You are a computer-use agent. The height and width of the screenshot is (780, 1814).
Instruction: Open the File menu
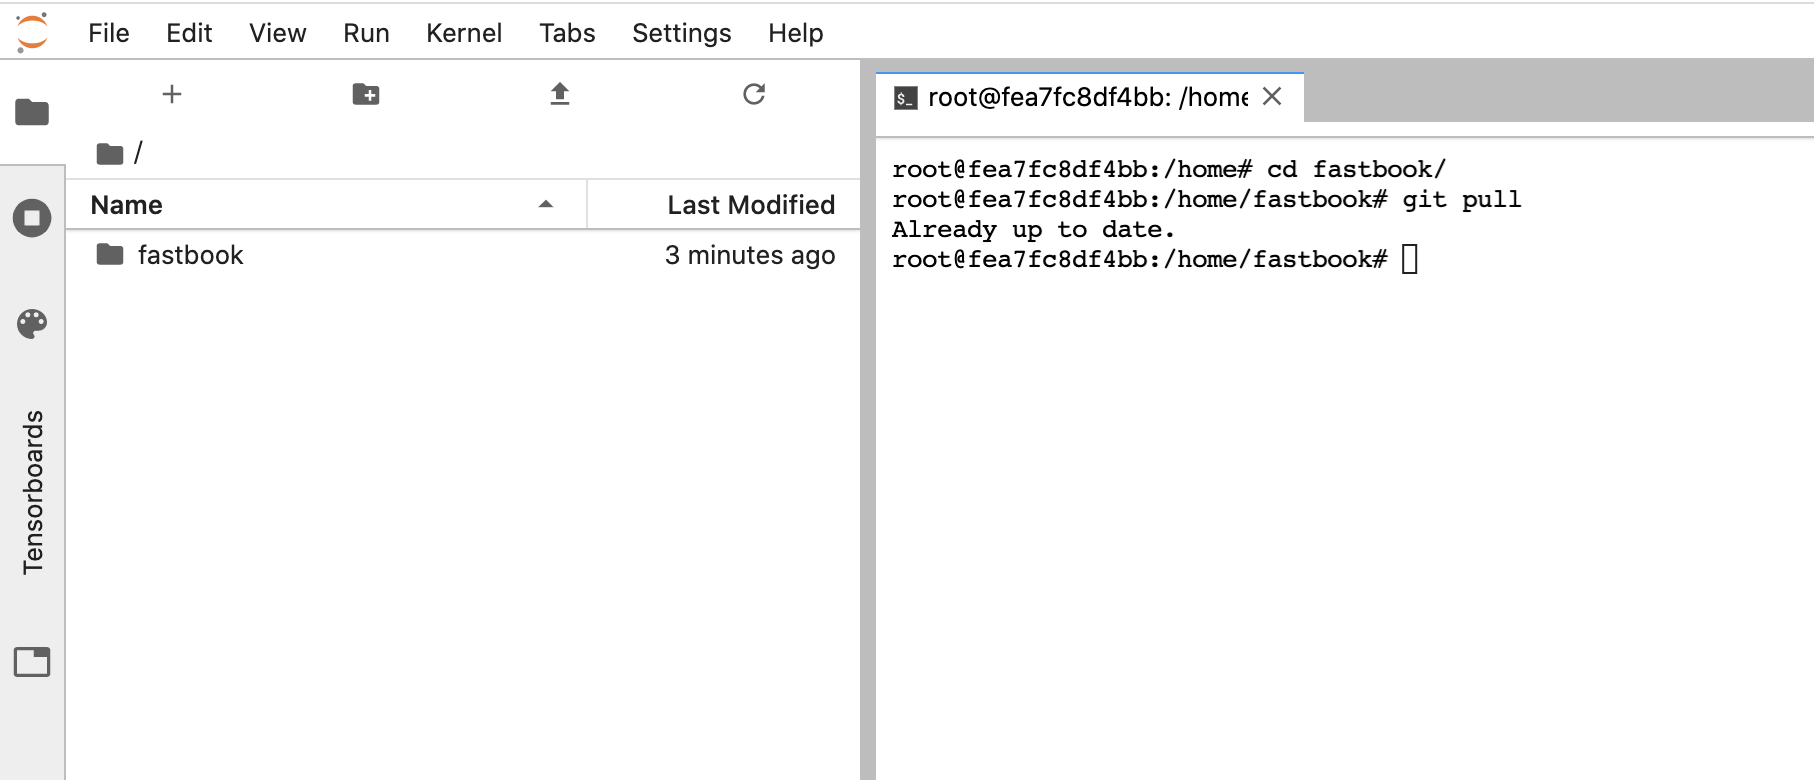pos(108,33)
